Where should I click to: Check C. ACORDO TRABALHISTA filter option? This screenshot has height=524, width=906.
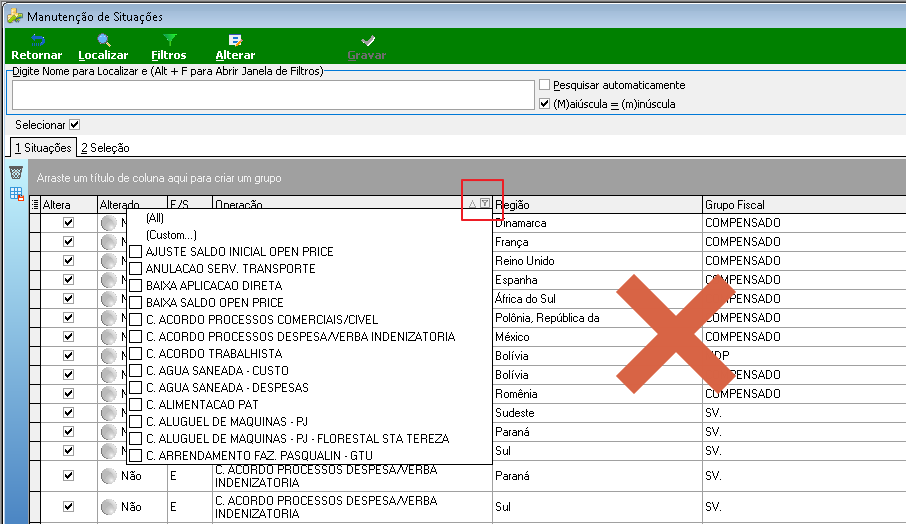point(136,354)
